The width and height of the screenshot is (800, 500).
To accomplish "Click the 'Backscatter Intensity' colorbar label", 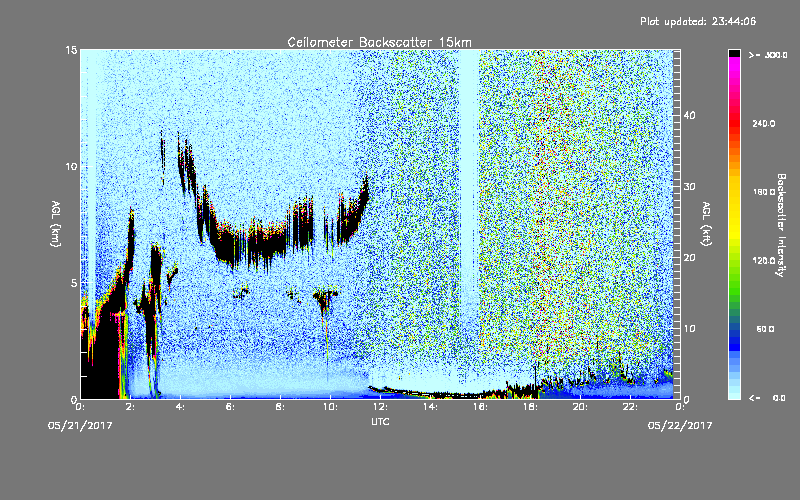I will pyautogui.click(x=780, y=225).
